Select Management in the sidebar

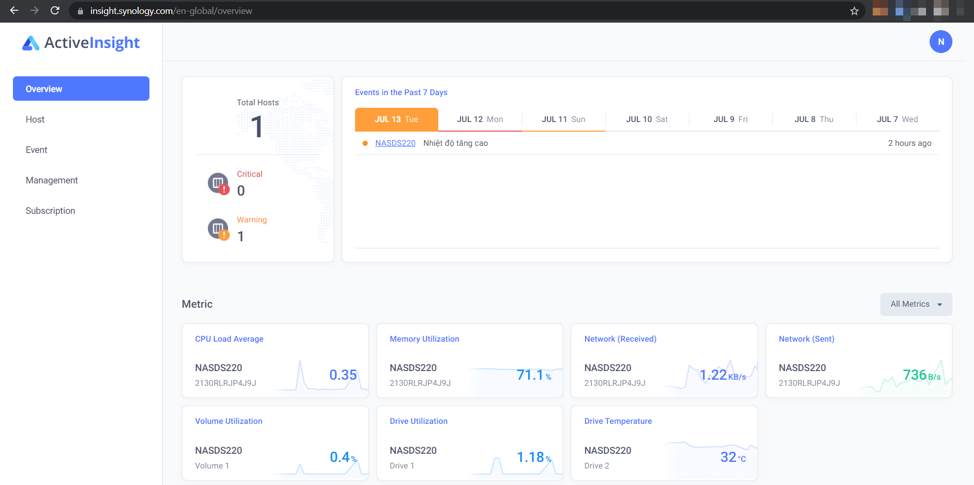[52, 180]
